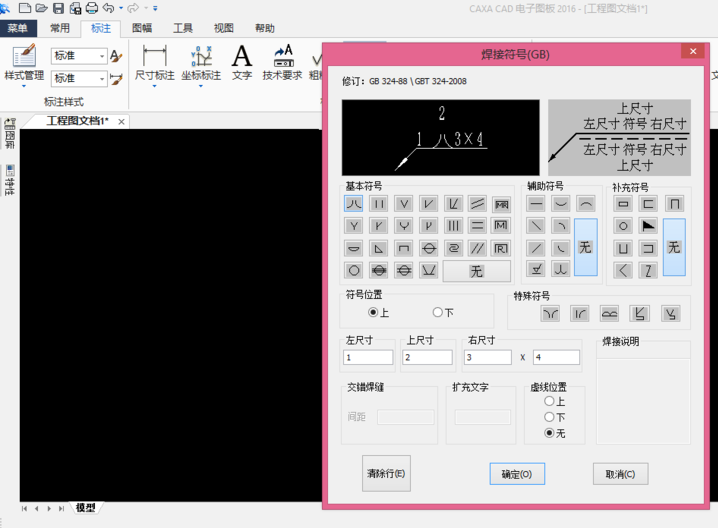718x528 pixels.
Task: Click the Print icon in quick access toolbar
Action: [92, 8]
